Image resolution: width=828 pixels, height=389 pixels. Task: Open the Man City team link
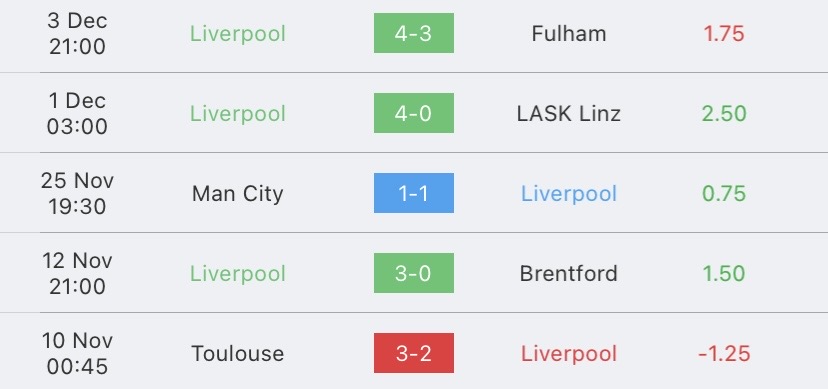238,194
